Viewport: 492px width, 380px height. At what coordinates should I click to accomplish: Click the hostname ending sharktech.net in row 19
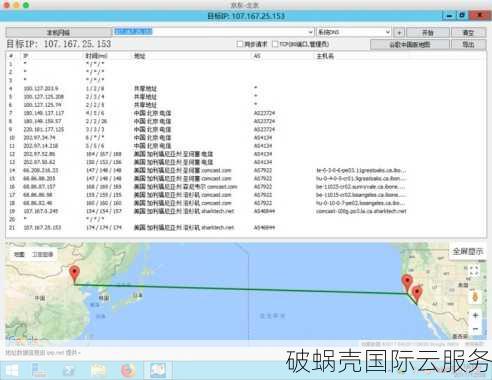pyautogui.click(x=361, y=211)
